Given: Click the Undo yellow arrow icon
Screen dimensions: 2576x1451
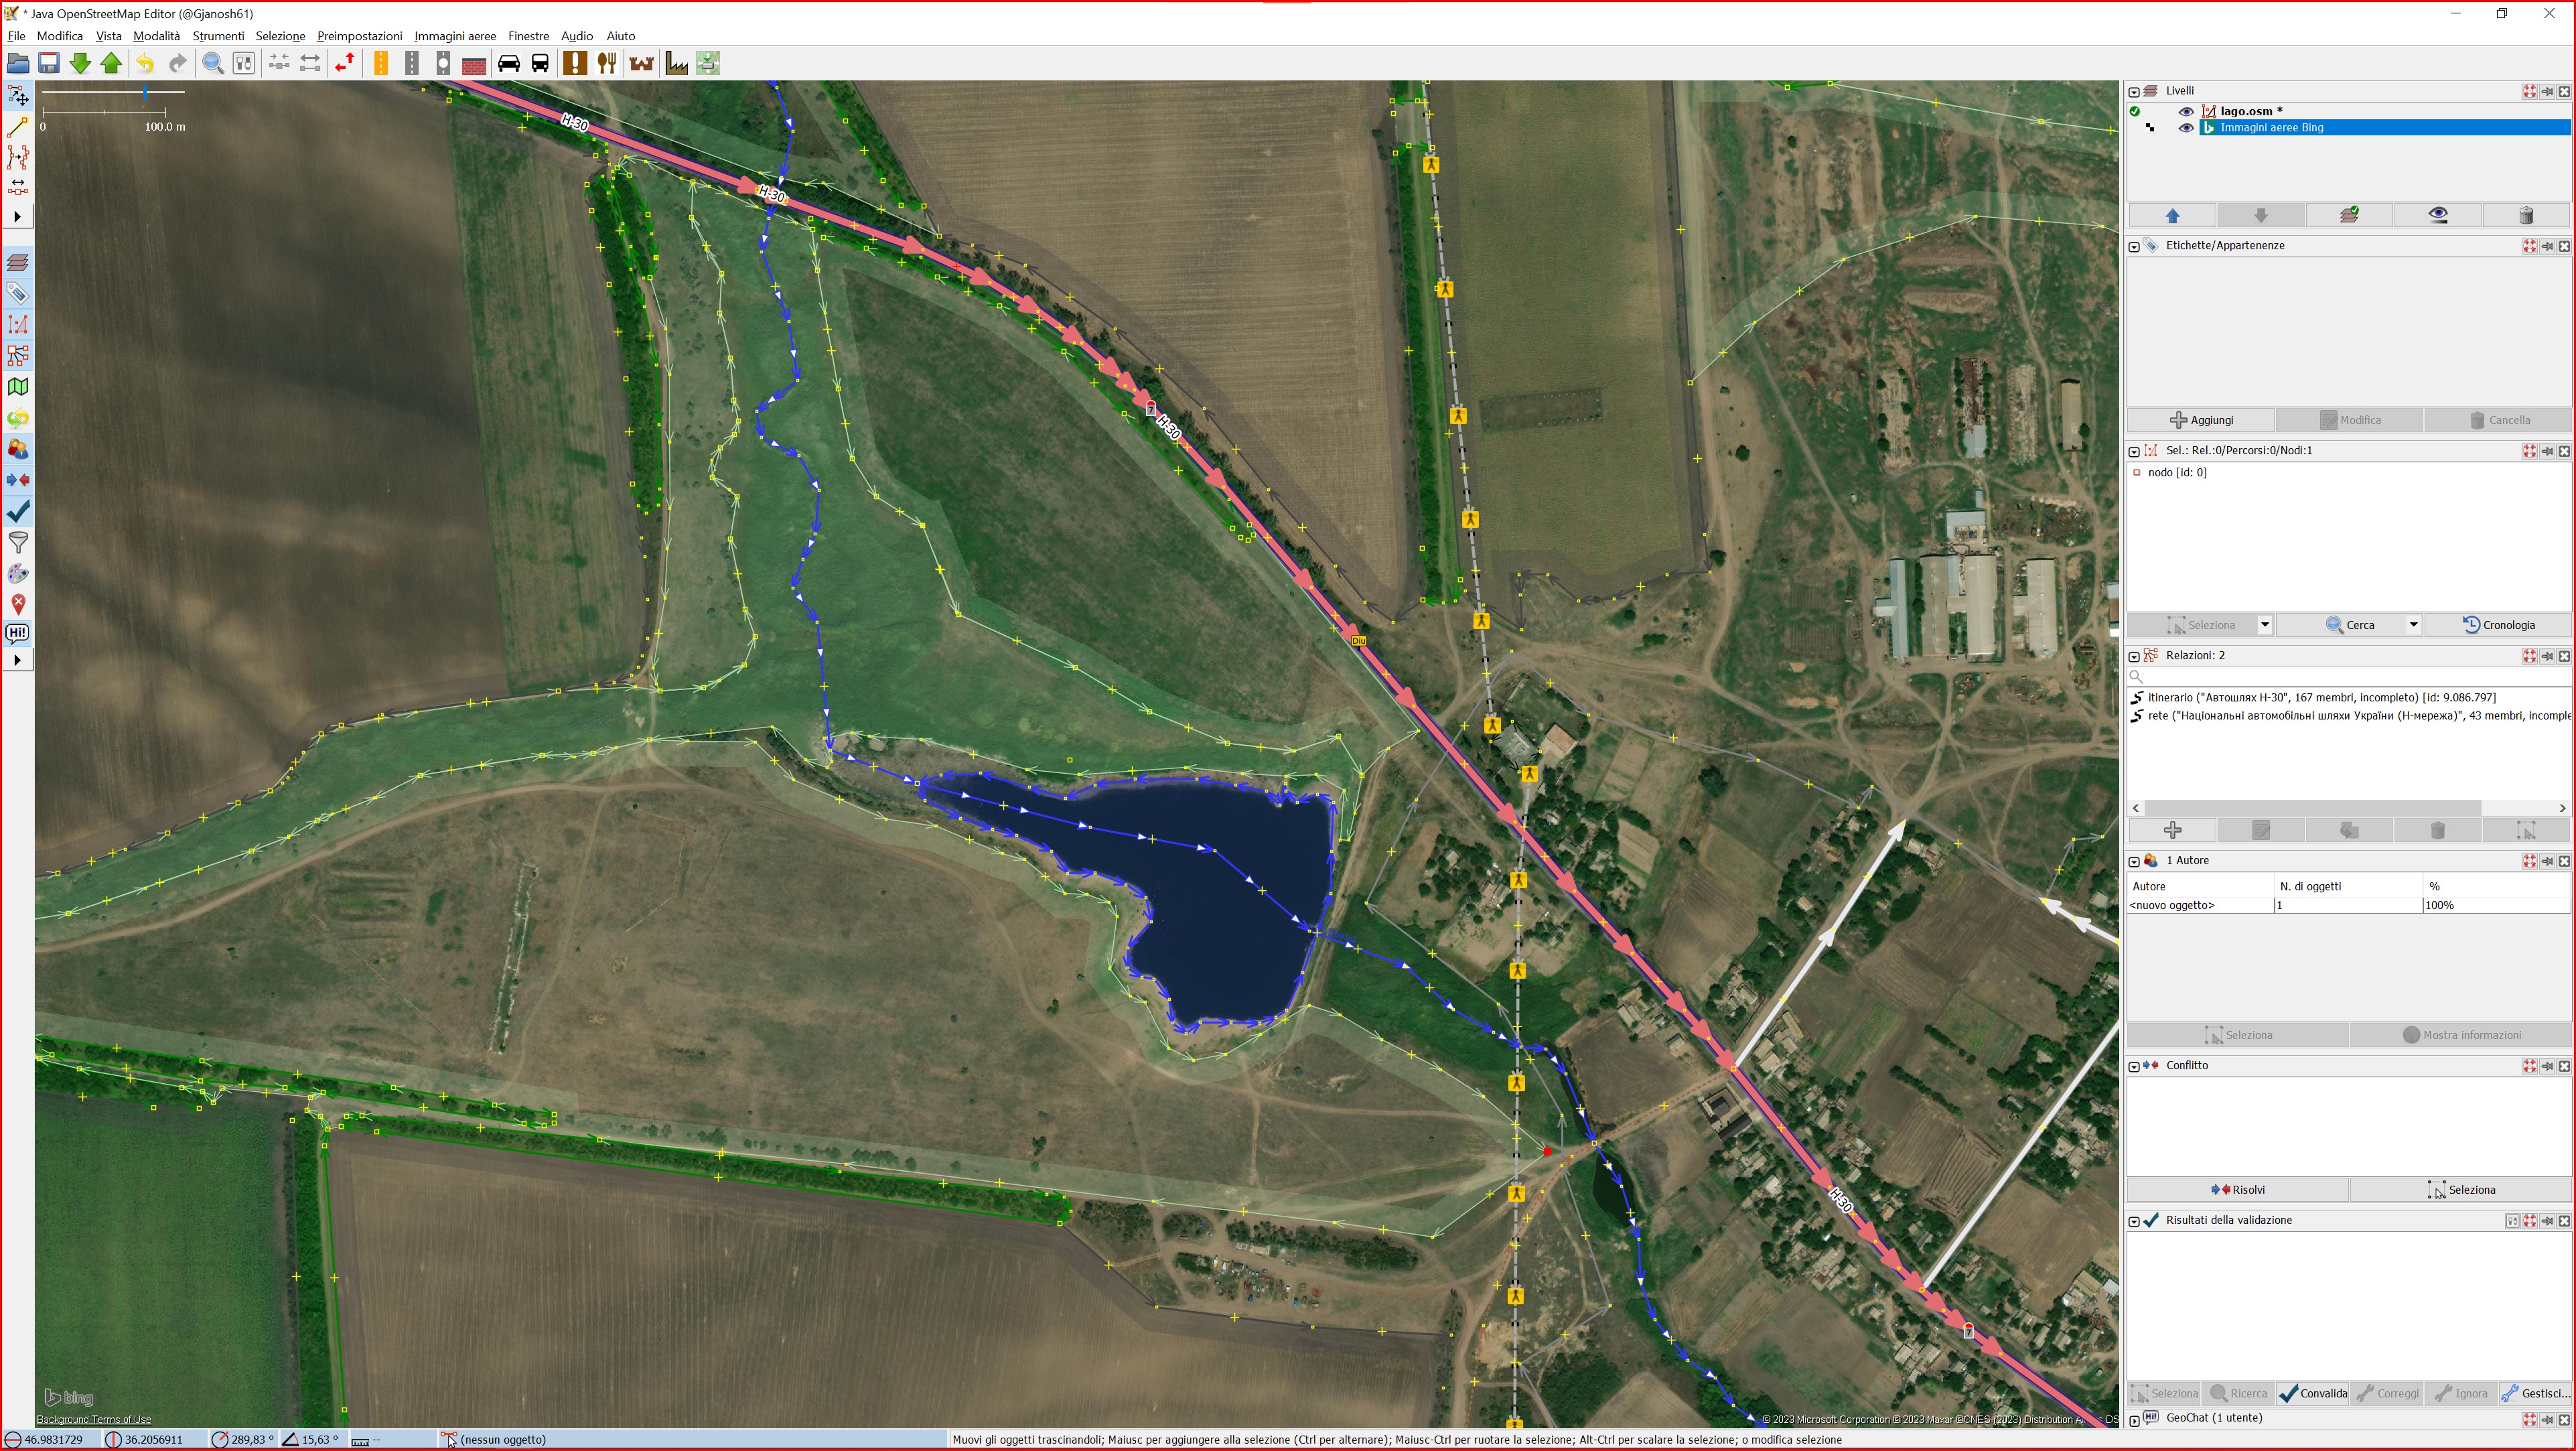Looking at the screenshot, I should pyautogui.click(x=145, y=64).
